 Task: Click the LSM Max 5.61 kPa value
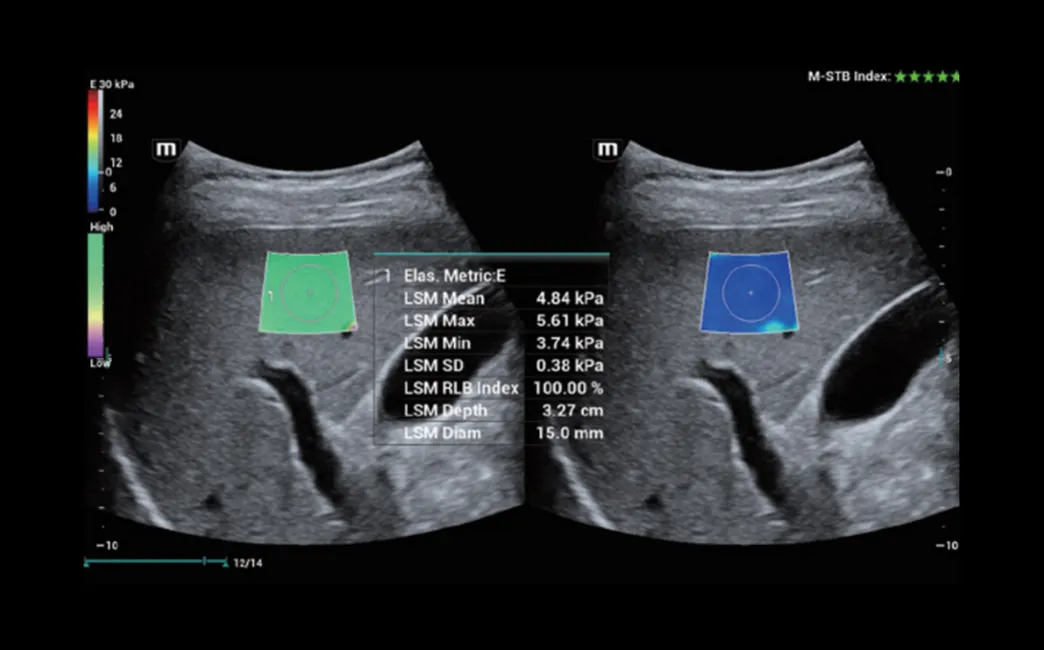[x=570, y=321]
